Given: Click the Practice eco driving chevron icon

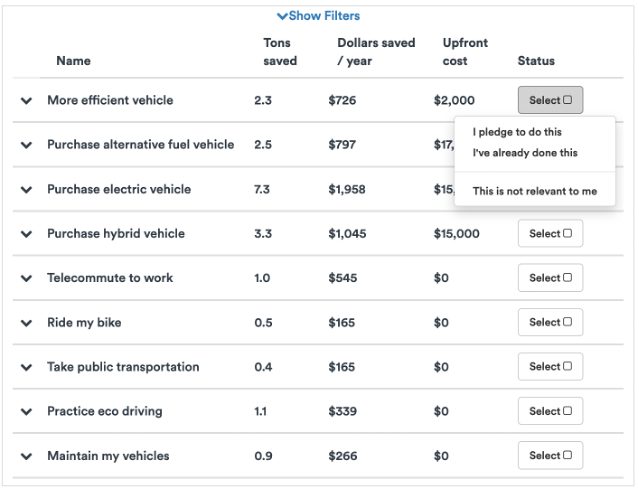Looking at the screenshot, I should pyautogui.click(x=26, y=411).
